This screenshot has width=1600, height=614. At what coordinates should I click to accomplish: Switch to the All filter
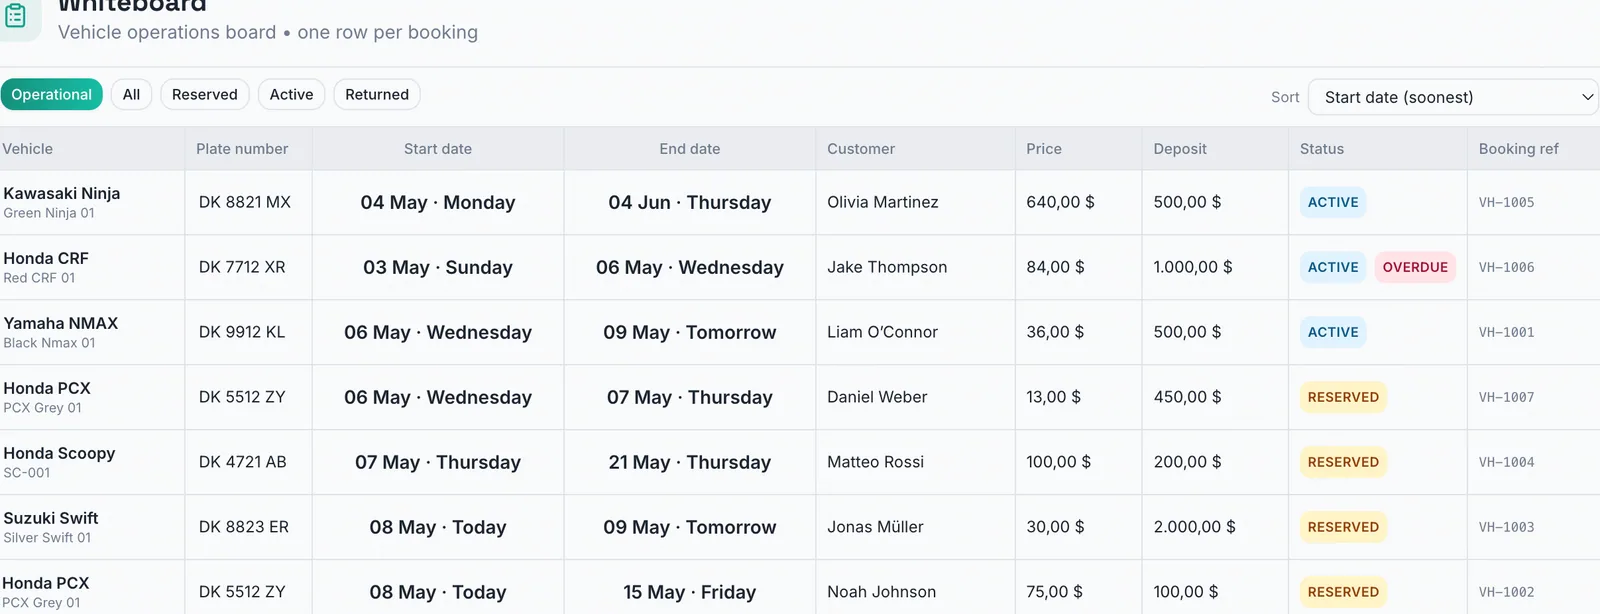pyautogui.click(x=131, y=94)
